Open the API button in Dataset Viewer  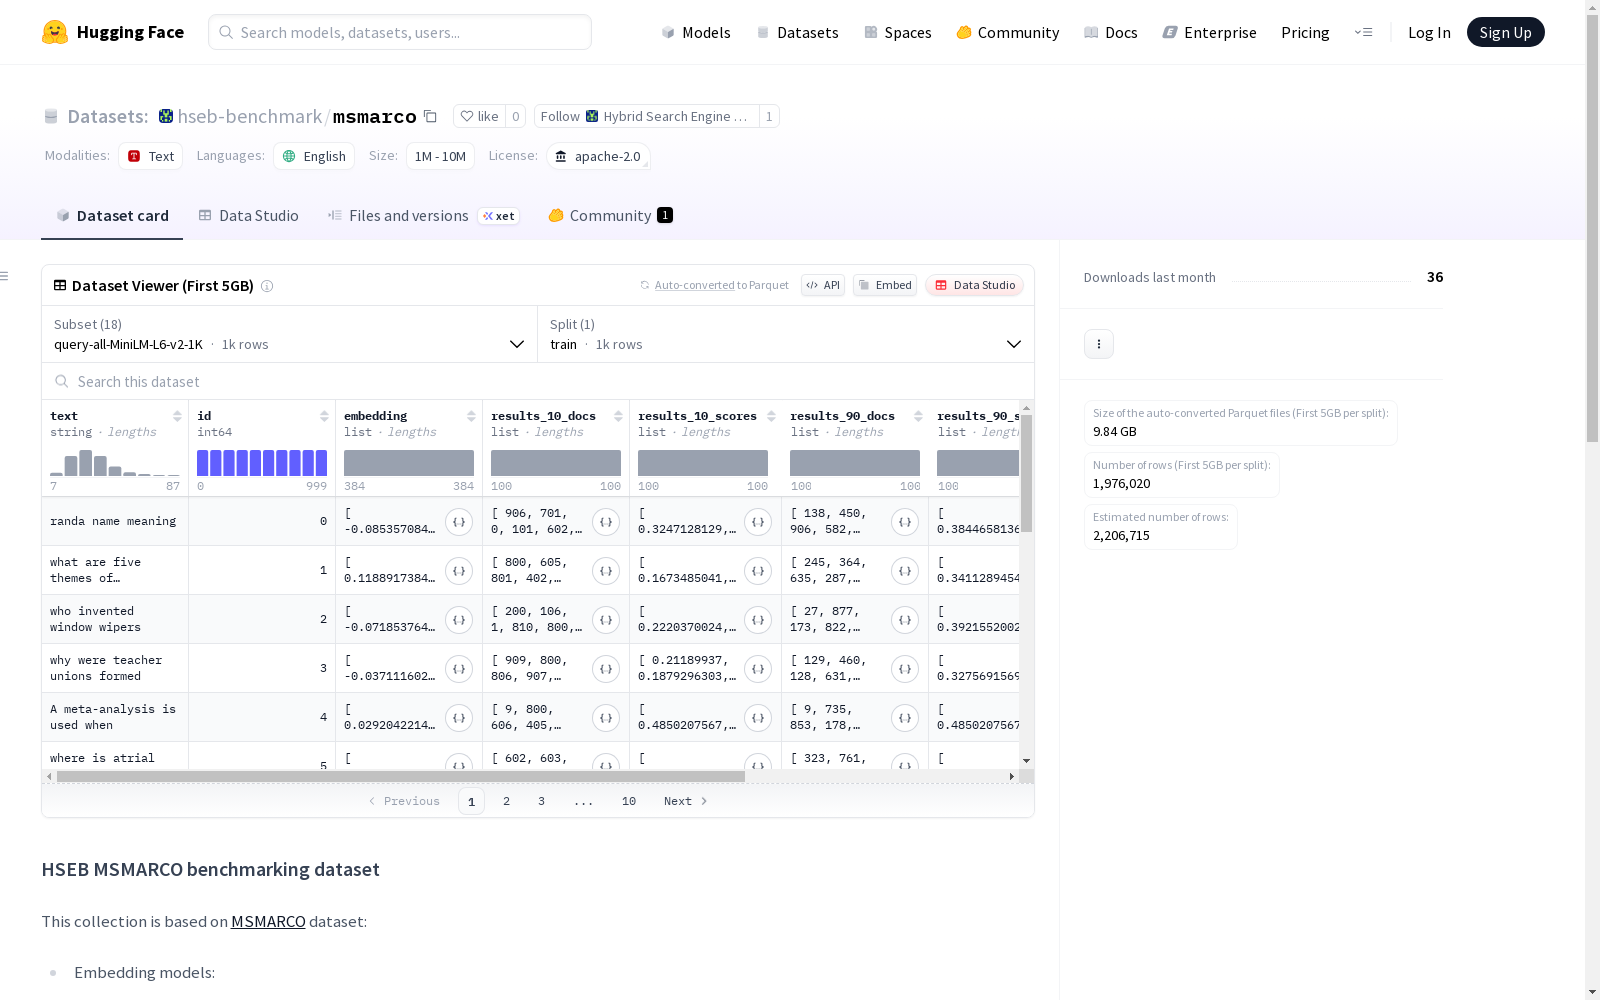click(x=823, y=285)
